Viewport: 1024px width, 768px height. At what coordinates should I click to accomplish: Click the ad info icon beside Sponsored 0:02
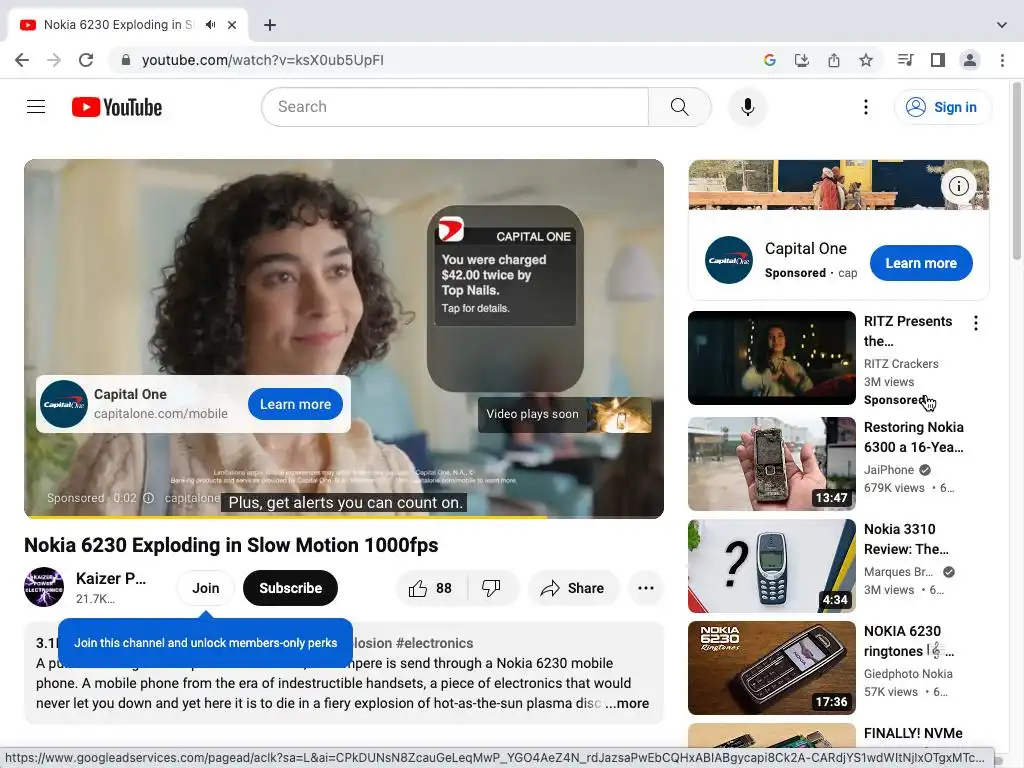(148, 498)
